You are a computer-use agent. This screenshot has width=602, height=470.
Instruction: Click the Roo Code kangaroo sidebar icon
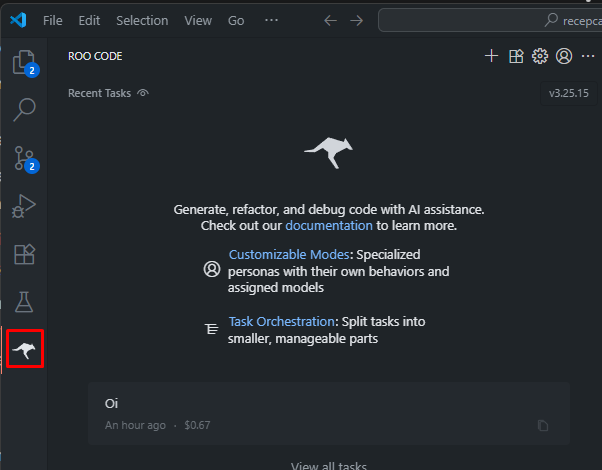23,350
